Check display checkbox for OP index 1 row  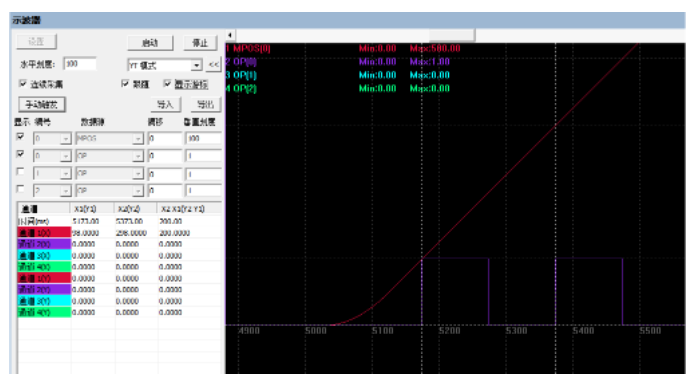(20, 171)
